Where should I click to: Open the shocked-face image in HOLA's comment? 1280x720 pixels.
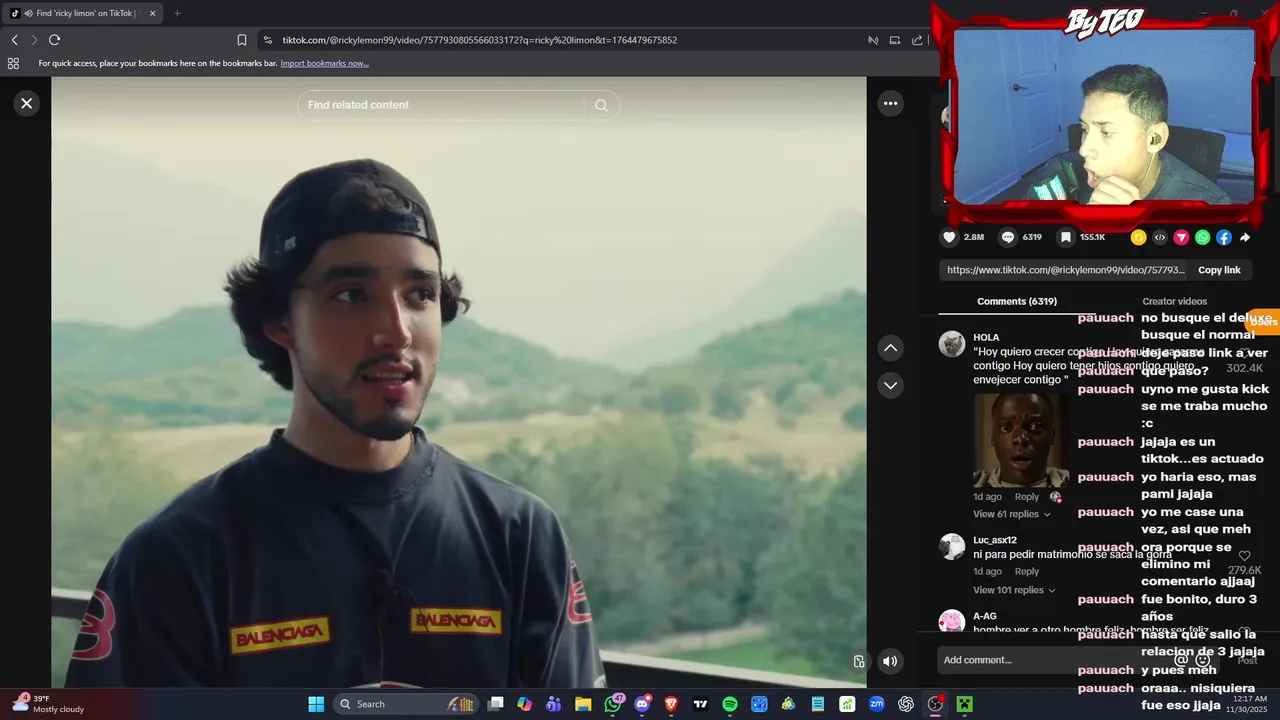[x=1021, y=440]
